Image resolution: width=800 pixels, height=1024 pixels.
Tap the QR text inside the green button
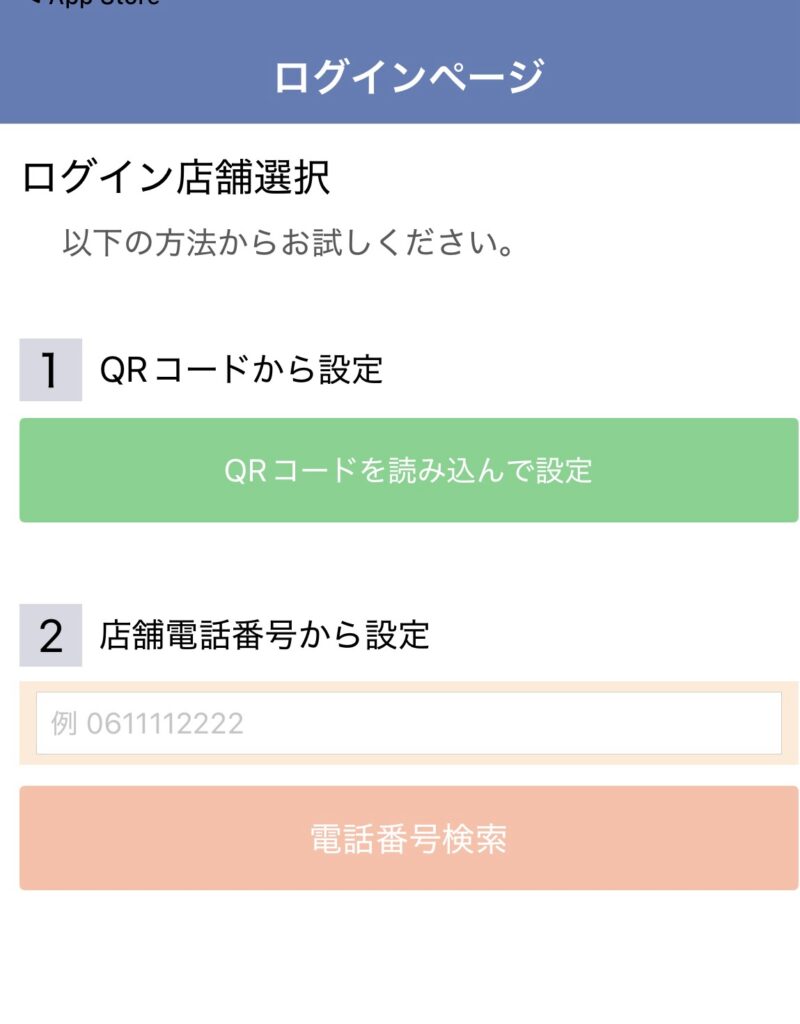[245, 470]
